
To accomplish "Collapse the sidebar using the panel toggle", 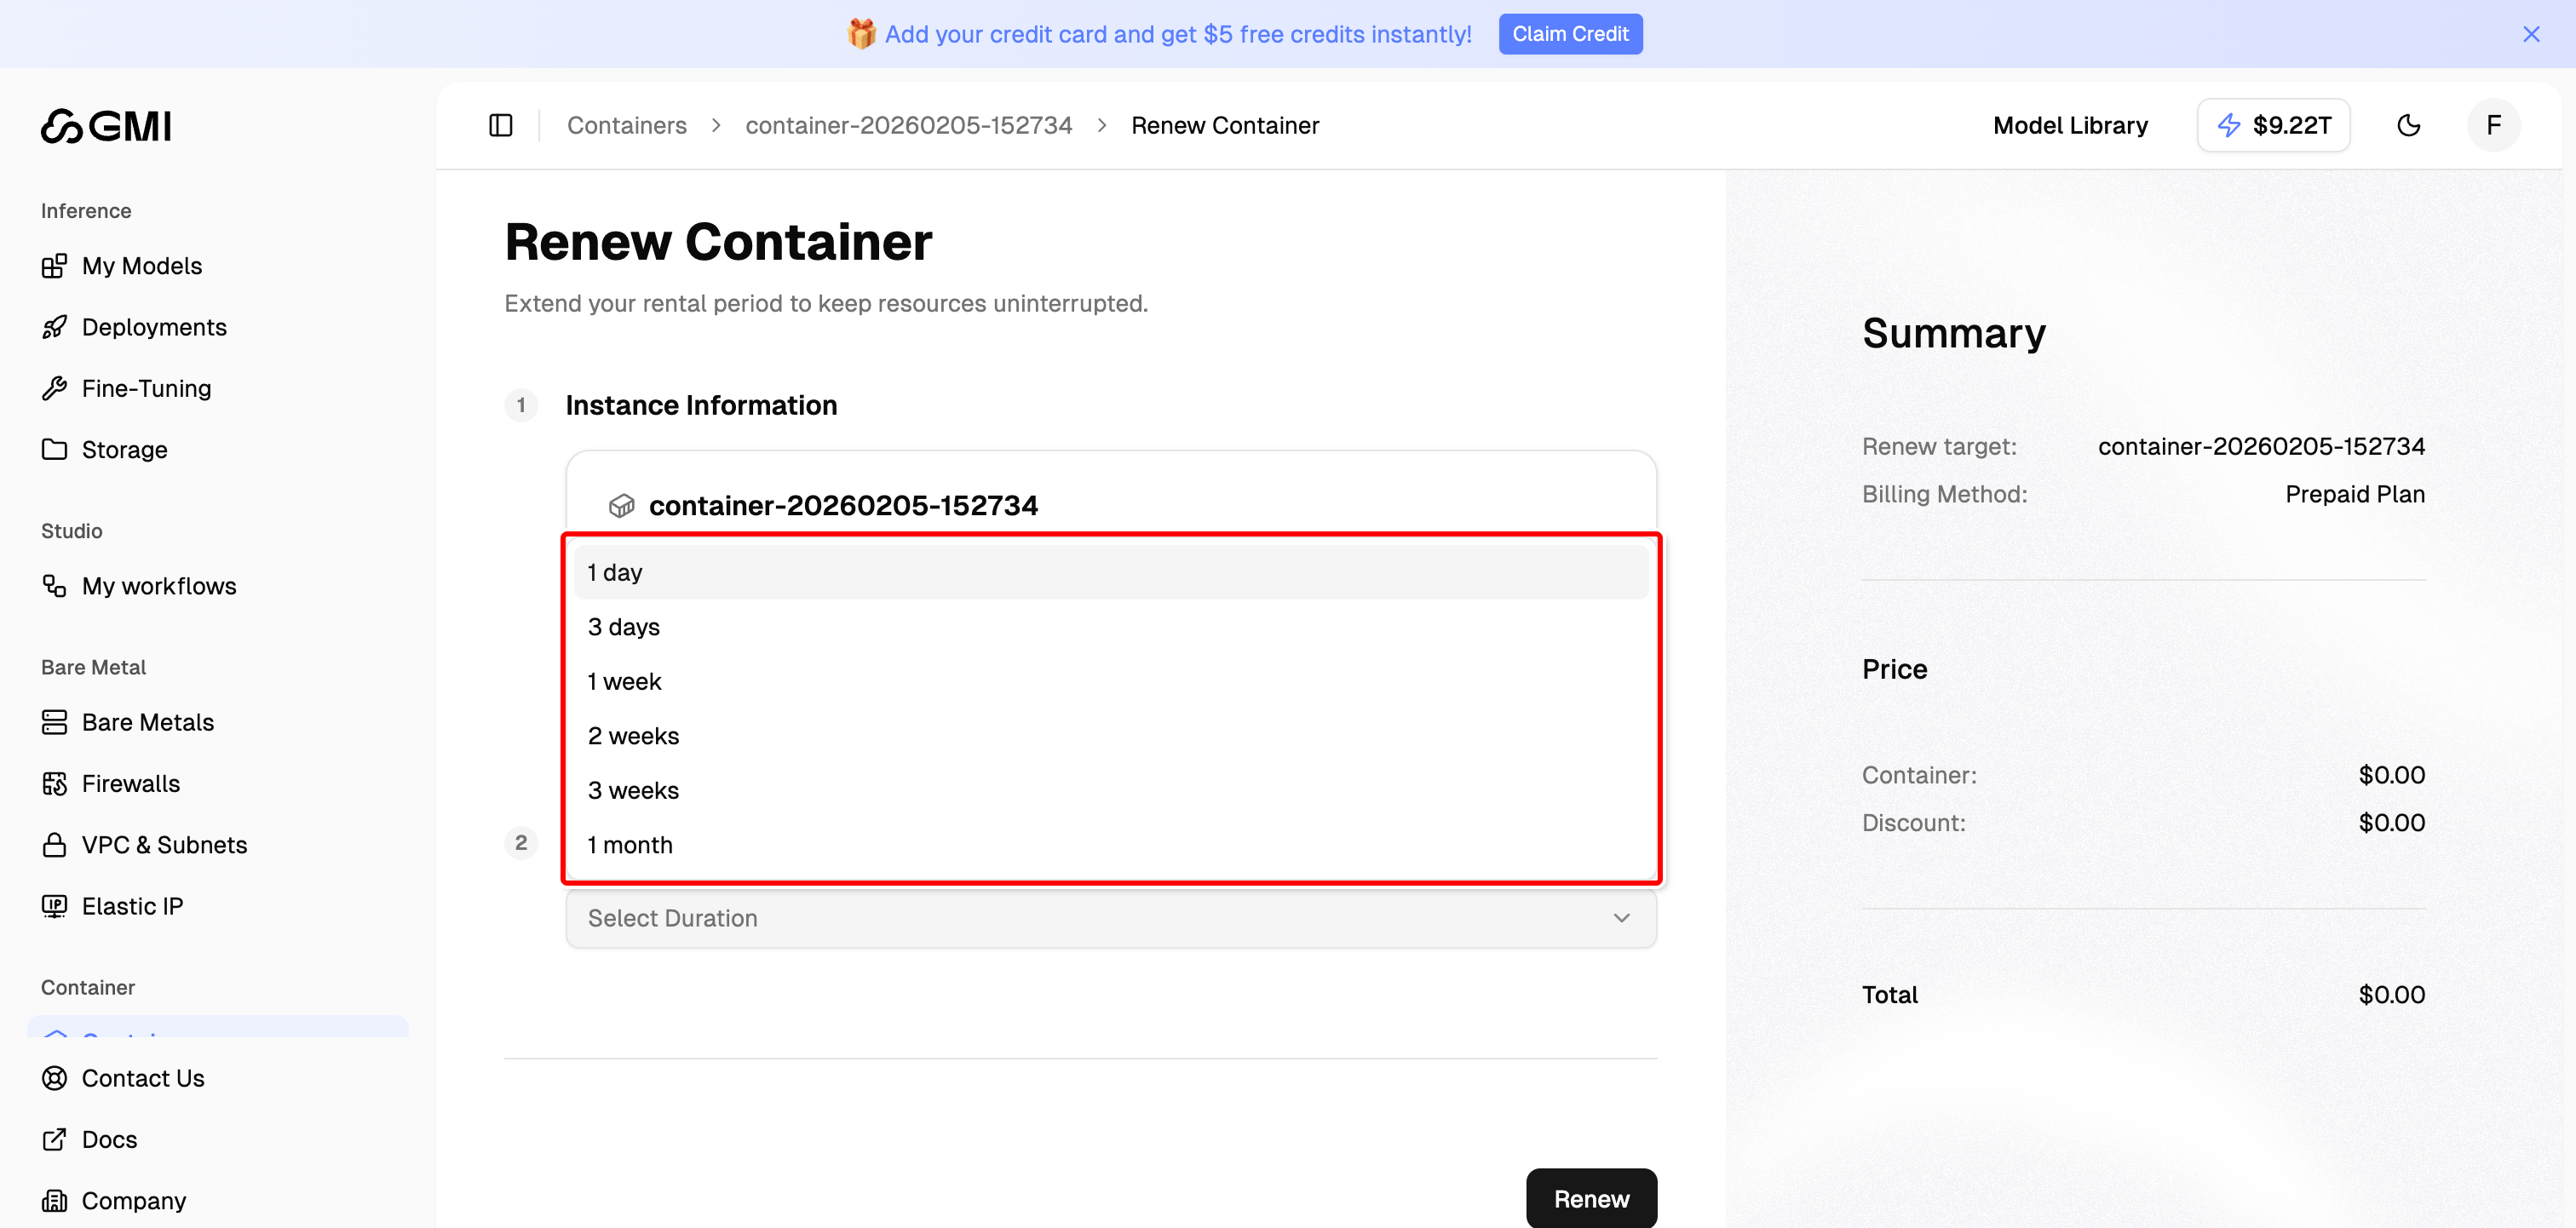I will pyautogui.click(x=500, y=125).
